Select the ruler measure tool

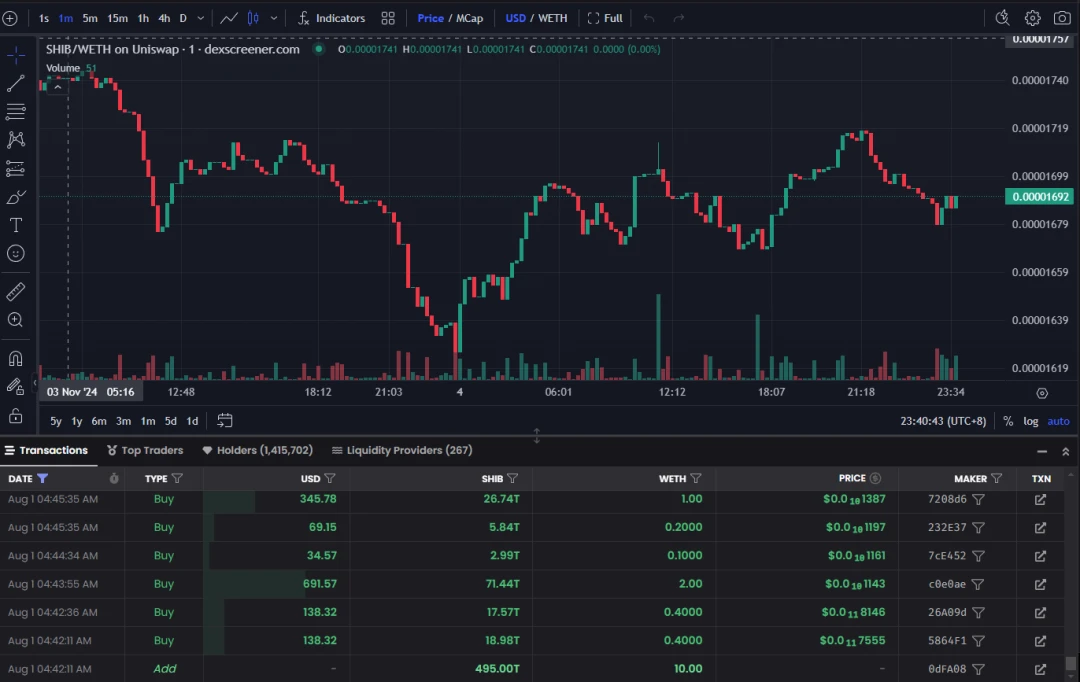pos(16,292)
